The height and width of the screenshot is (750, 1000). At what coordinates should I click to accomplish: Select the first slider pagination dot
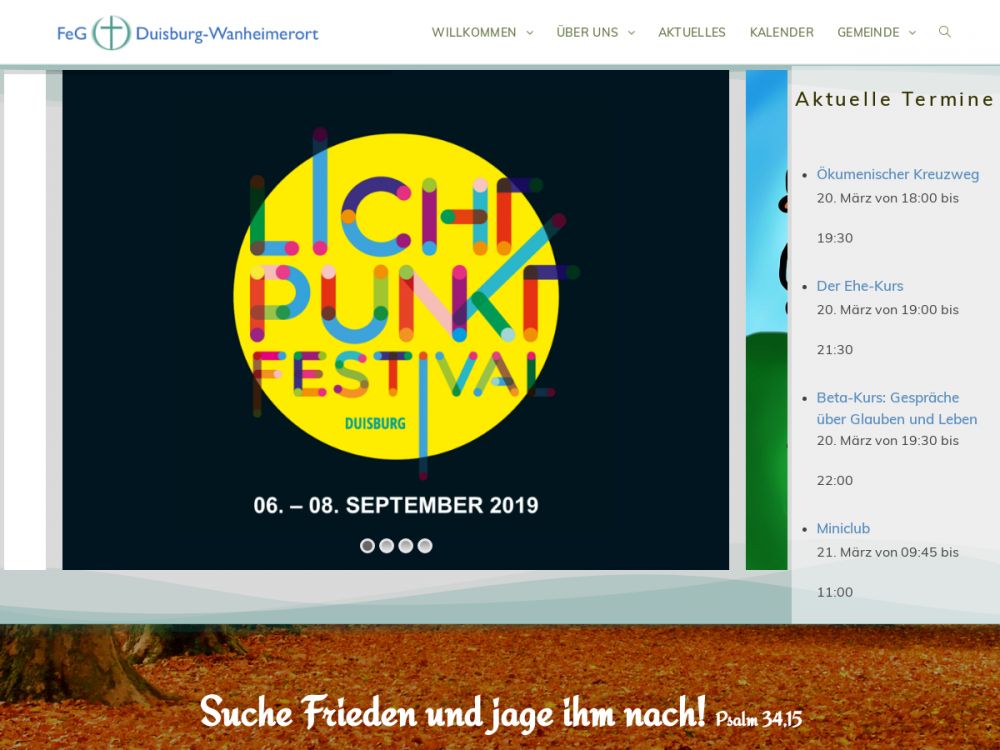[x=367, y=546]
